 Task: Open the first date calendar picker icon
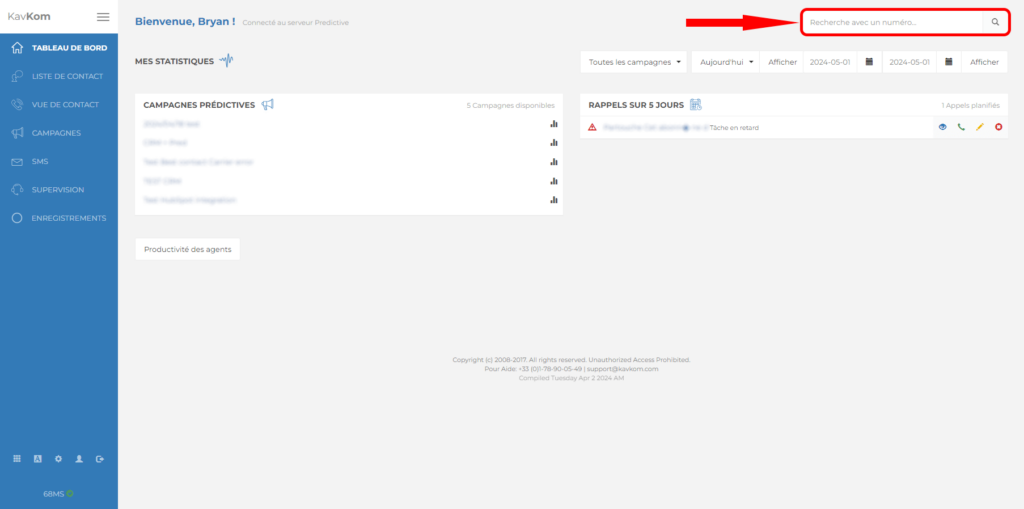pyautogui.click(x=869, y=62)
